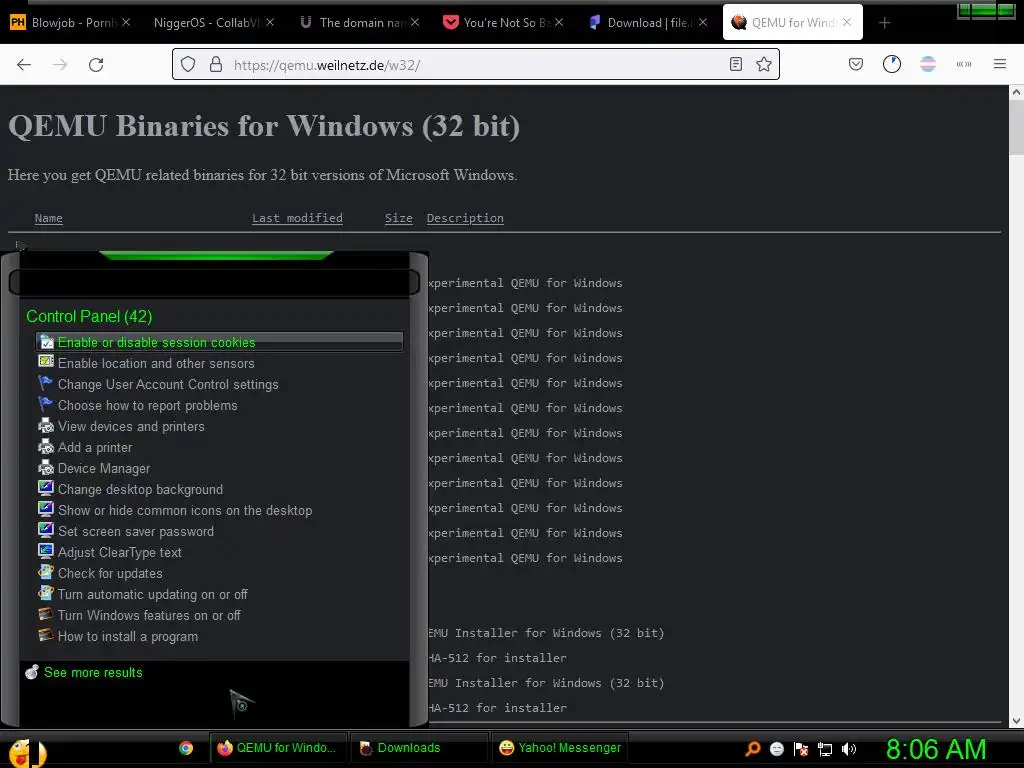Sort listing by Name column
Image resolution: width=1024 pixels, height=768 pixels.
[48, 218]
